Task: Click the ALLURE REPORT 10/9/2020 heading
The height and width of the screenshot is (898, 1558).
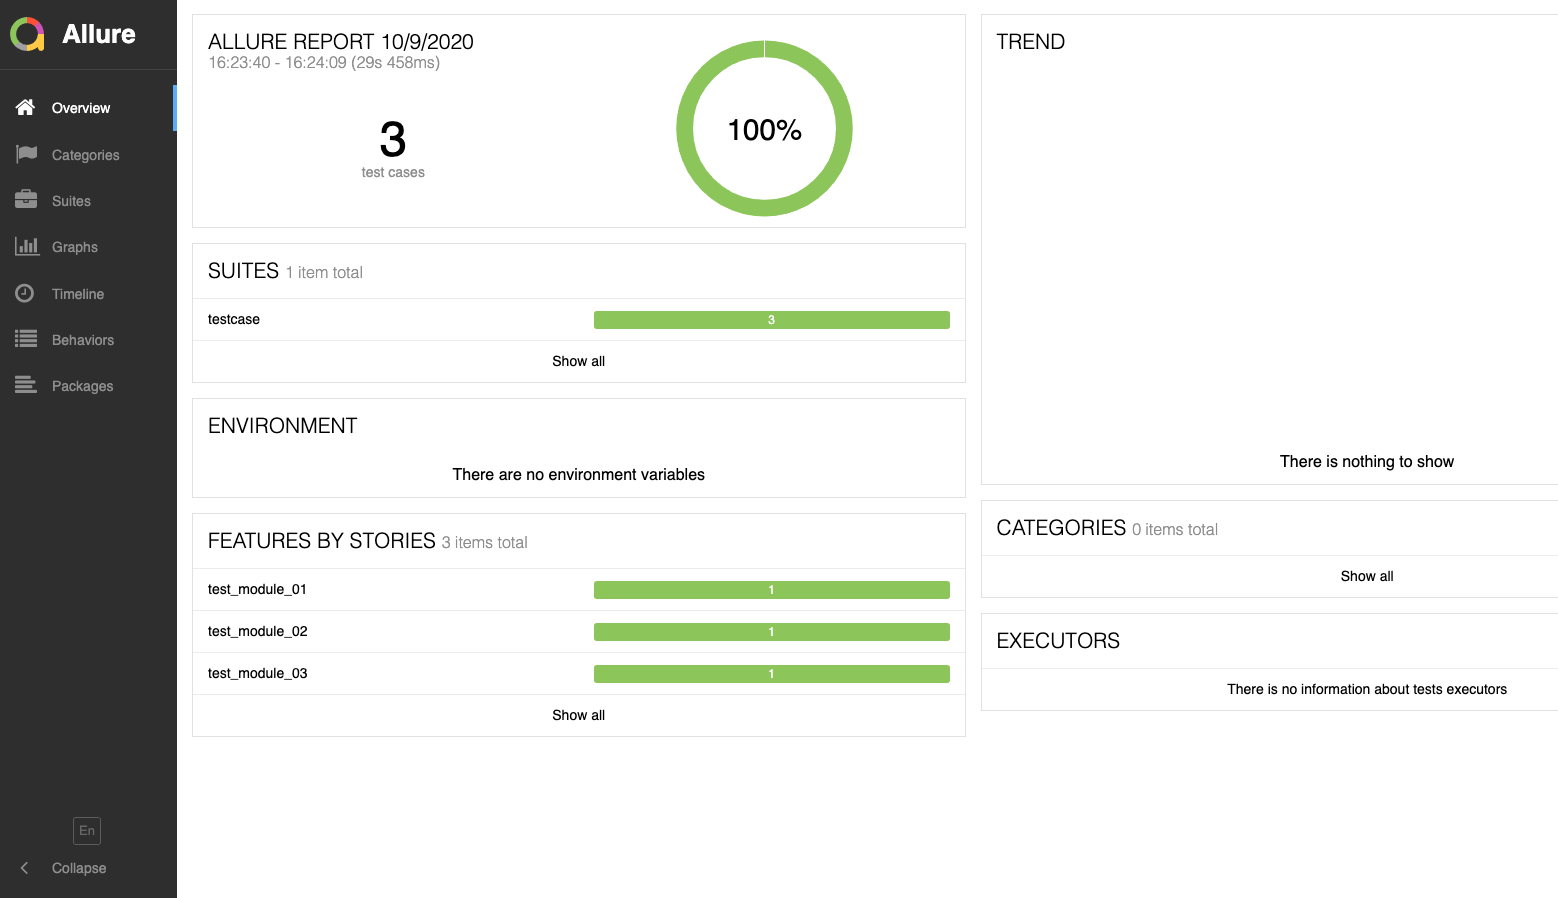Action: coord(341,42)
